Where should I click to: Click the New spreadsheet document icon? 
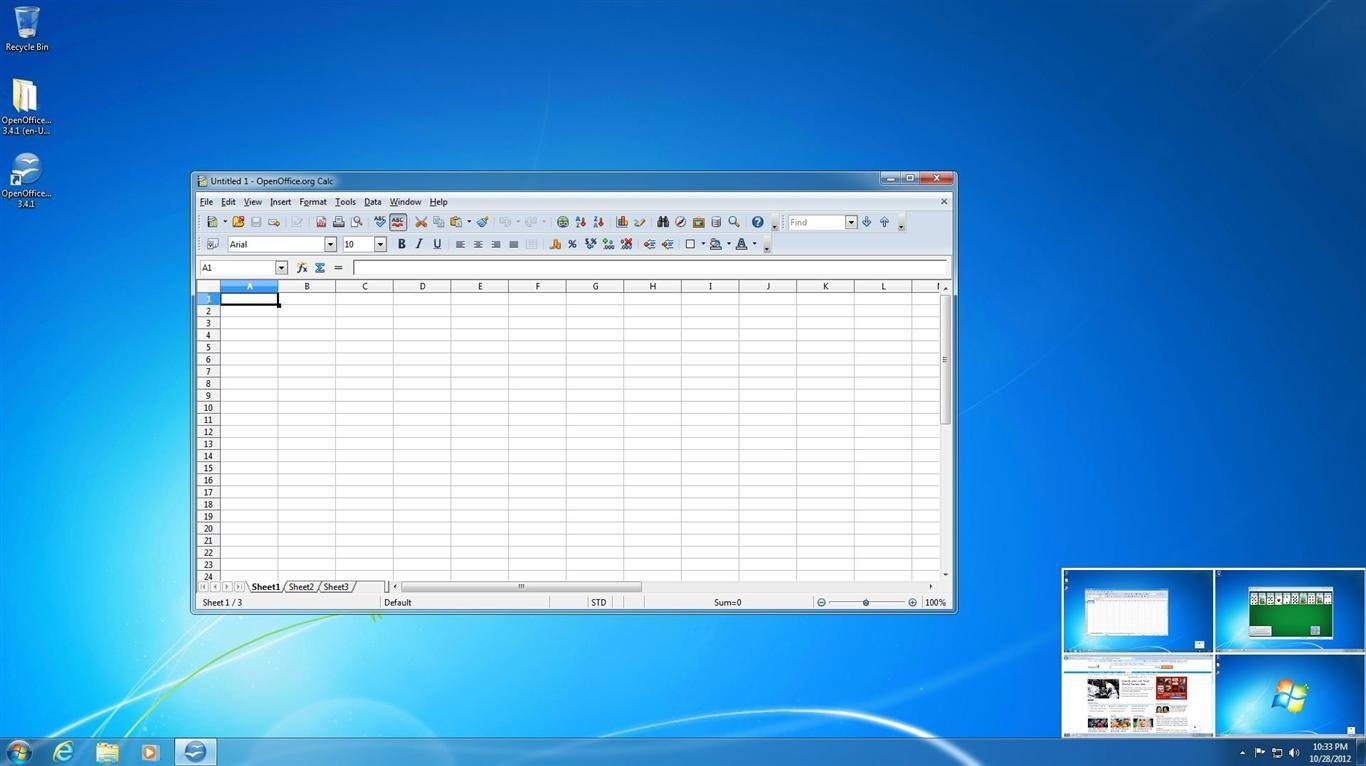coord(212,222)
